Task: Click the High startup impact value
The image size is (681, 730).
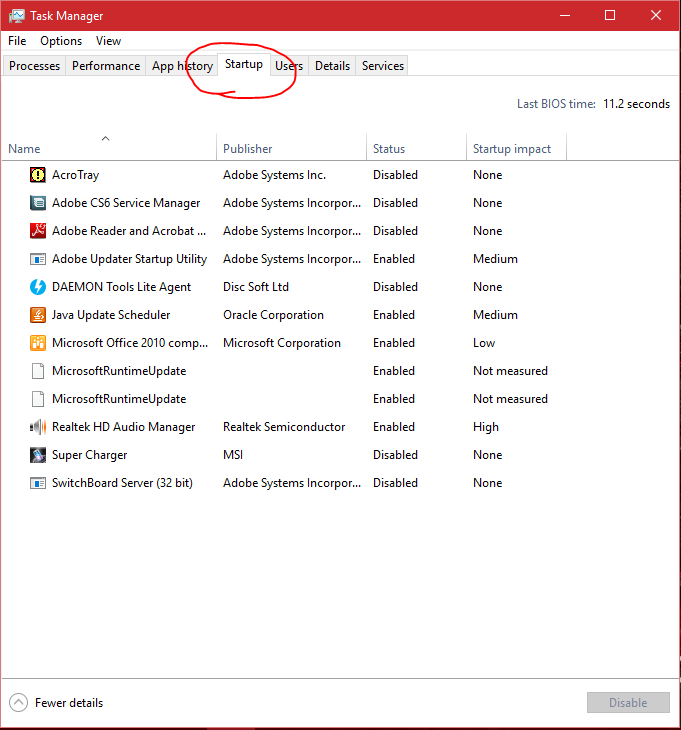Action: (486, 427)
